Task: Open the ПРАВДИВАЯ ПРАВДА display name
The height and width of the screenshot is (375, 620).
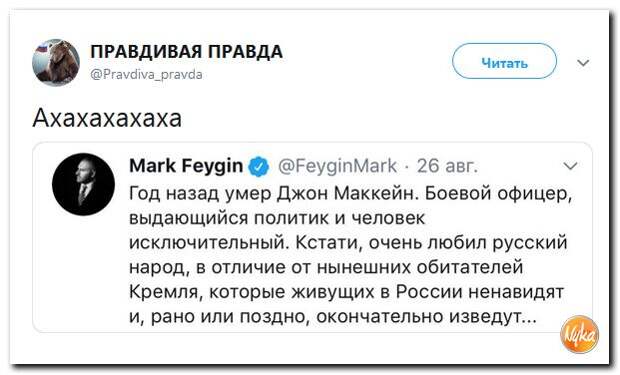Action: pyautogui.click(x=186, y=52)
